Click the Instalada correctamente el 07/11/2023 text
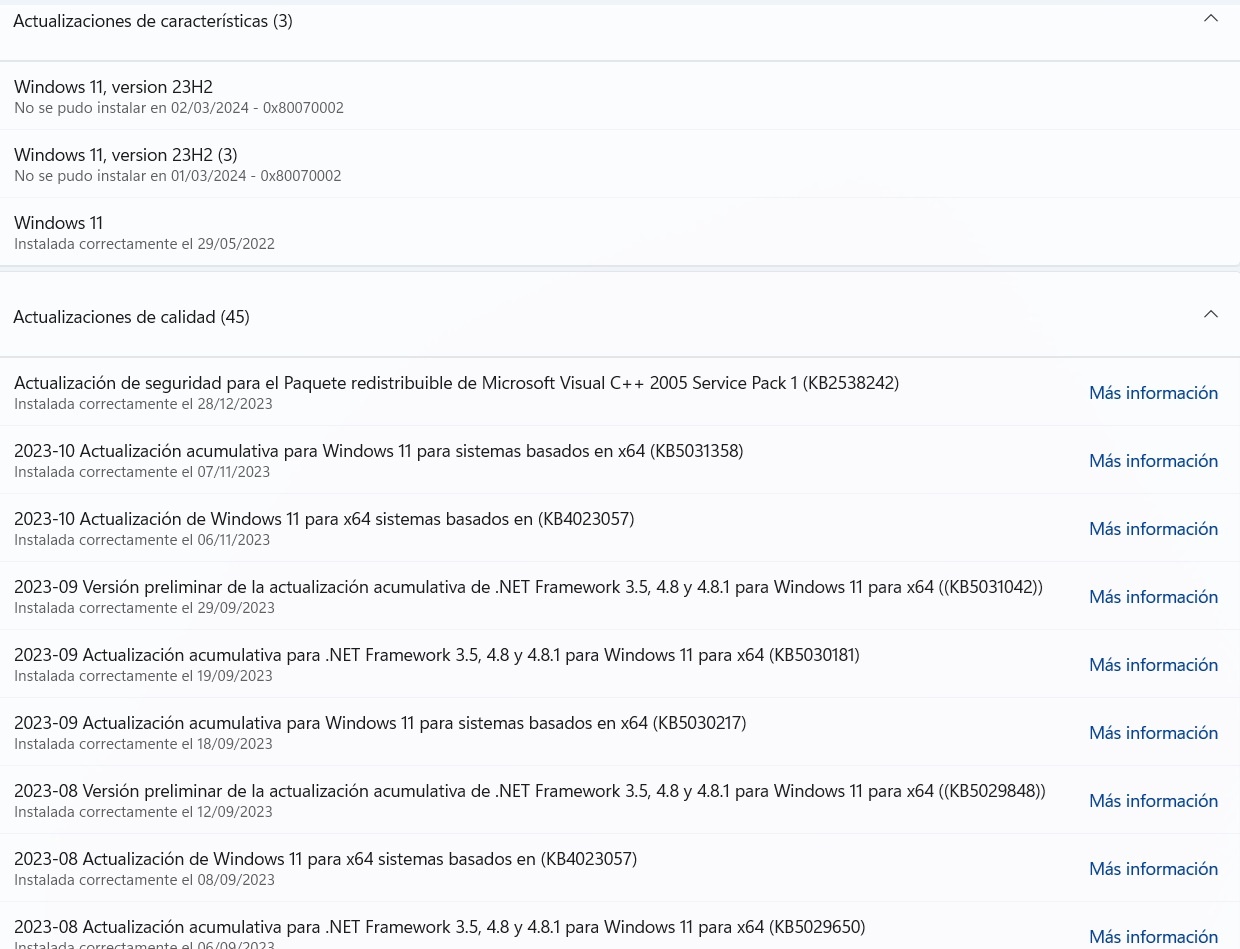Screen dimensions: 1240x949 tap(142, 472)
